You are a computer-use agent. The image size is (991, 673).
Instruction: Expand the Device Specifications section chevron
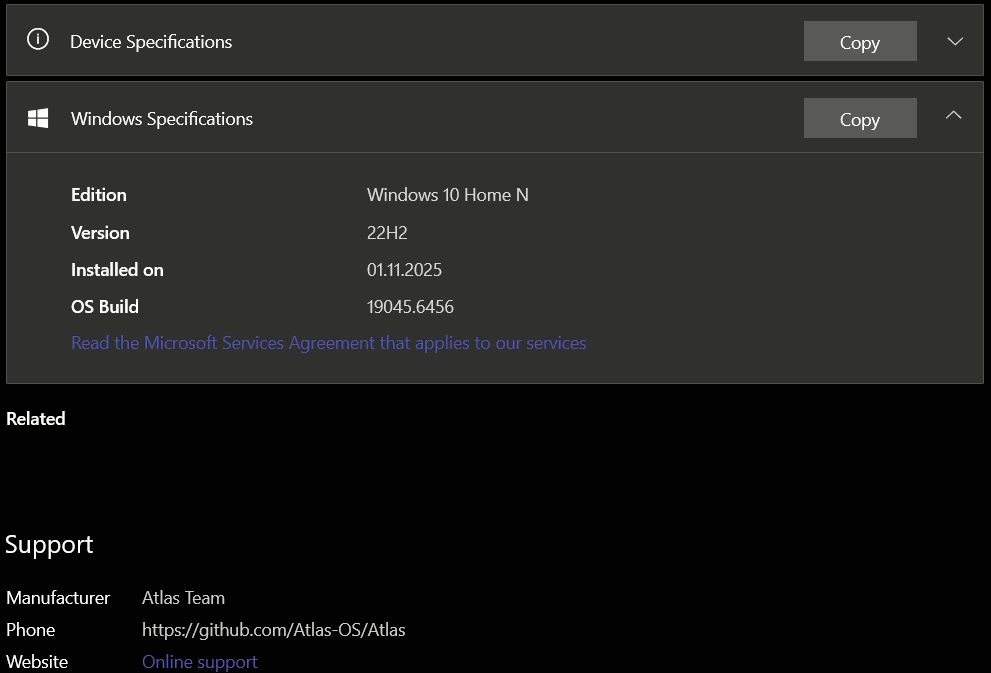click(x=954, y=41)
